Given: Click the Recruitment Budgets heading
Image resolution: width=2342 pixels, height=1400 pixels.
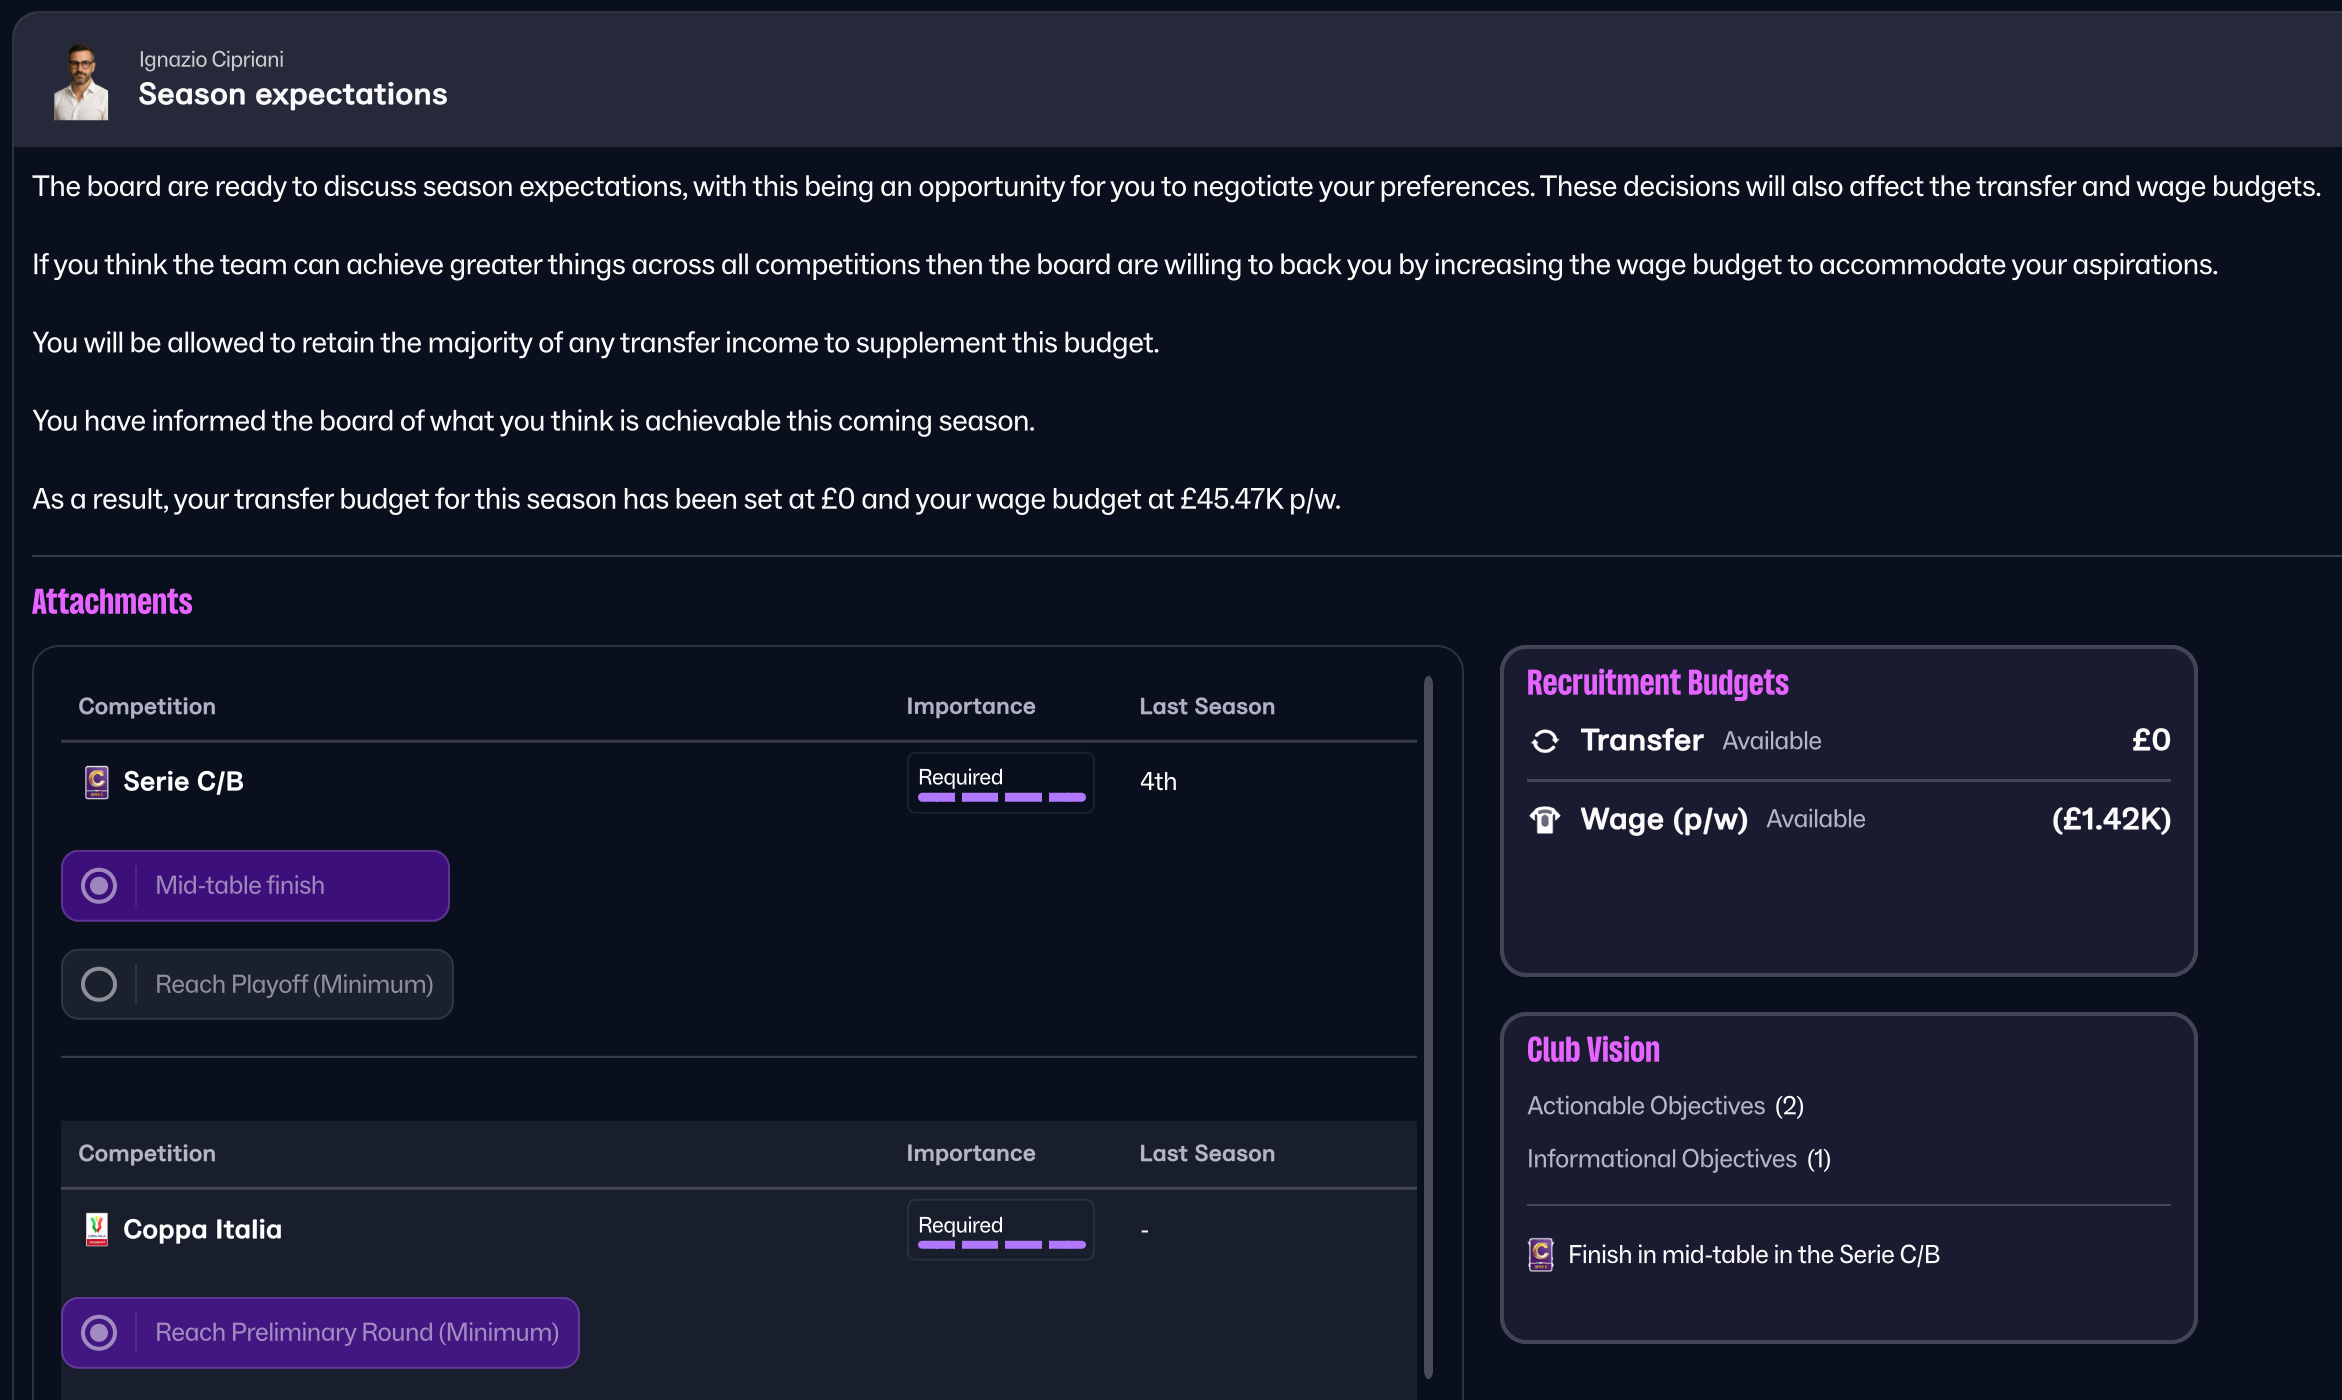Looking at the screenshot, I should tap(1657, 683).
